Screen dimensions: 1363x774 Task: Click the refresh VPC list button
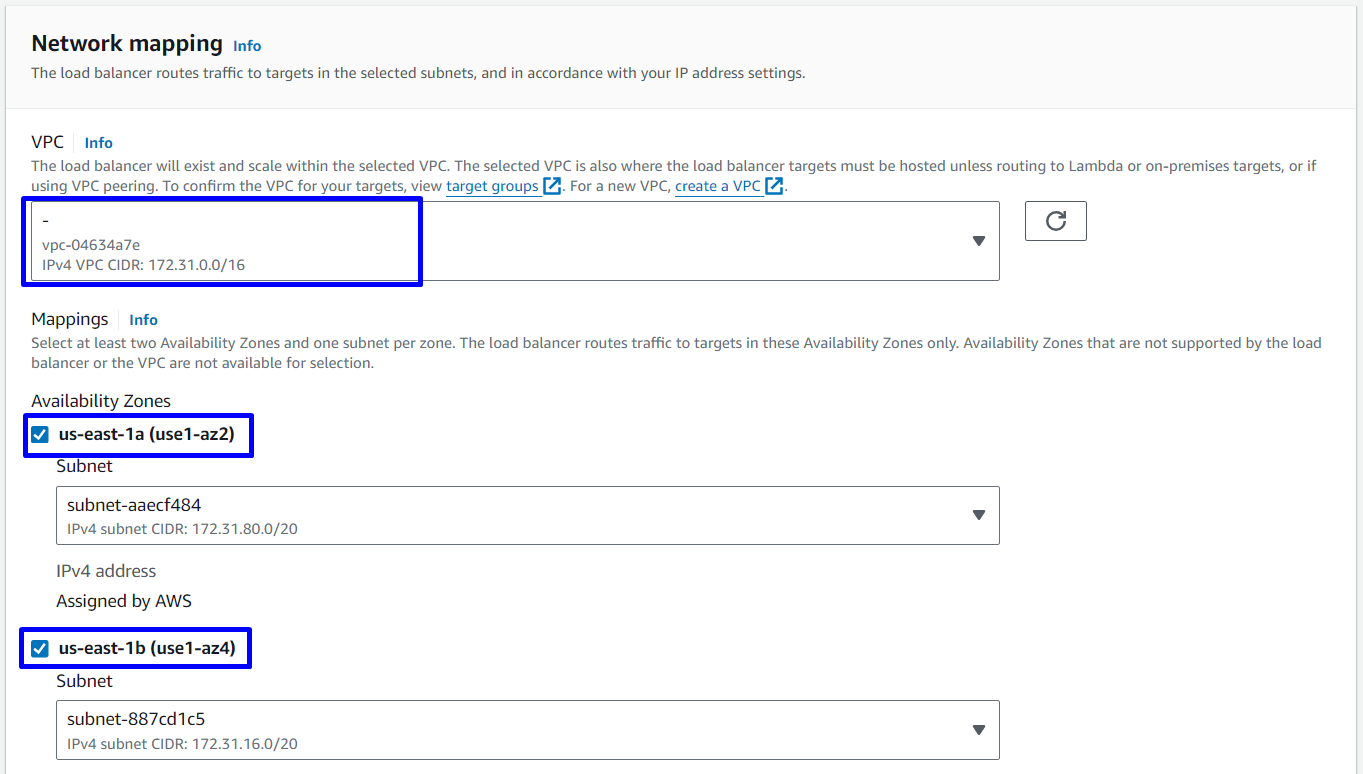click(x=1055, y=221)
